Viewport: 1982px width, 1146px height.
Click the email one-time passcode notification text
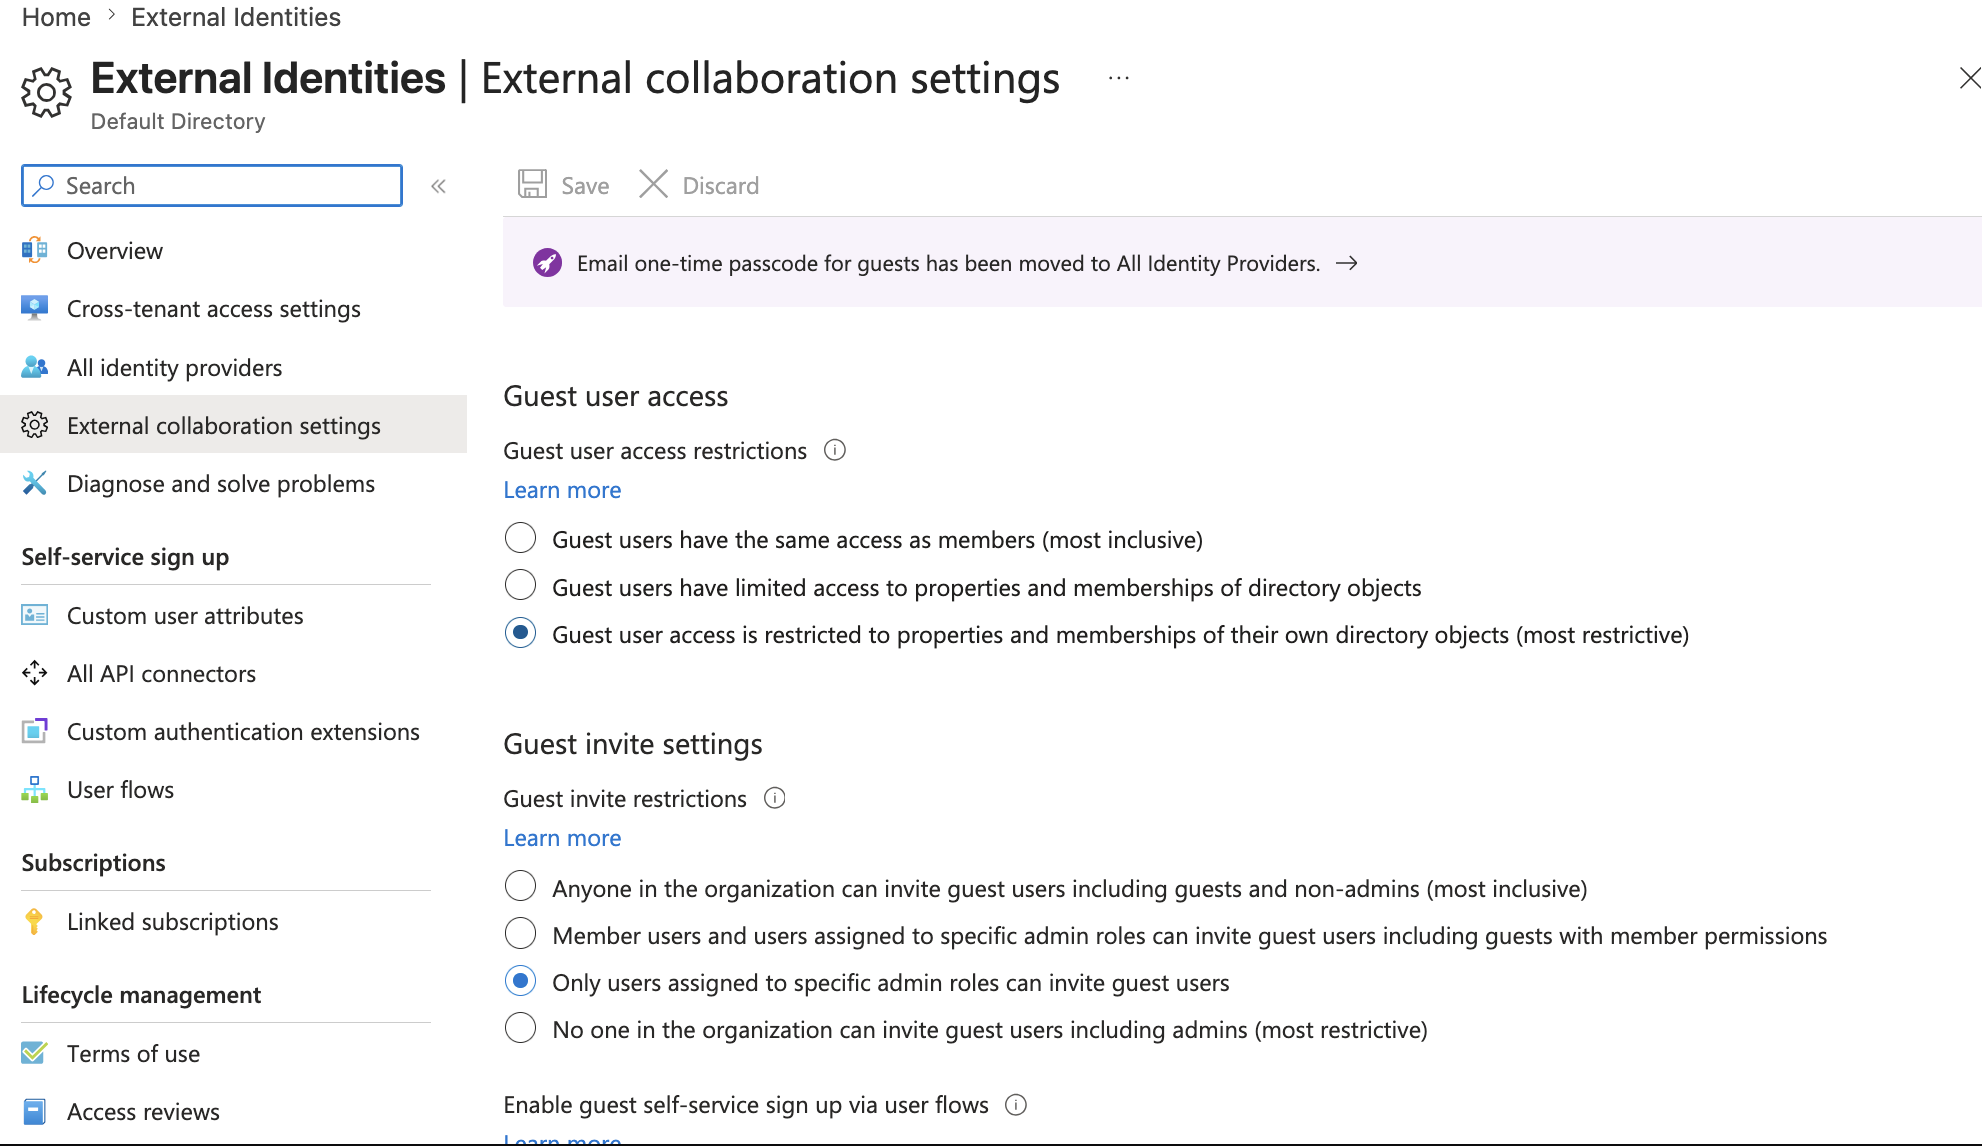pyautogui.click(x=948, y=263)
